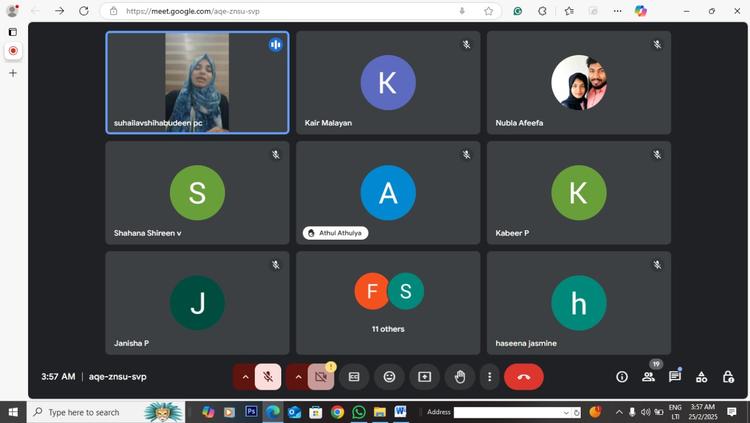
Task: Open WhatsApp from the taskbar
Action: click(359, 412)
